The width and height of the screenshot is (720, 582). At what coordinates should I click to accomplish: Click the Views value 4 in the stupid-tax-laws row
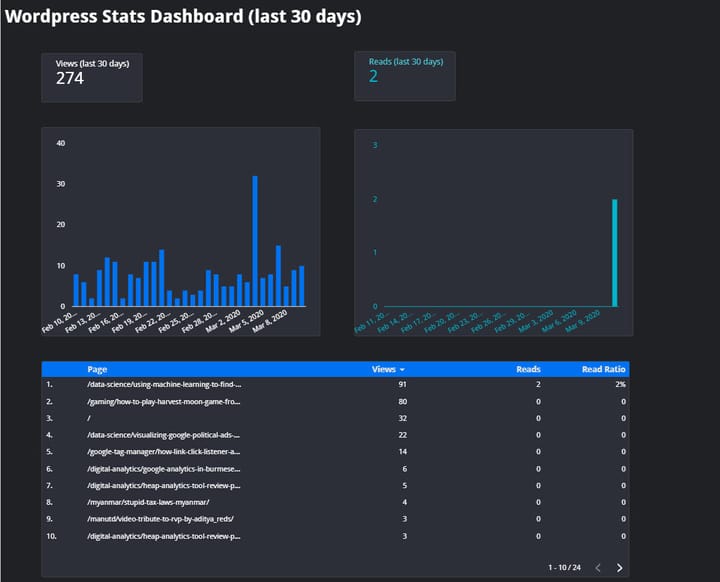coord(405,502)
